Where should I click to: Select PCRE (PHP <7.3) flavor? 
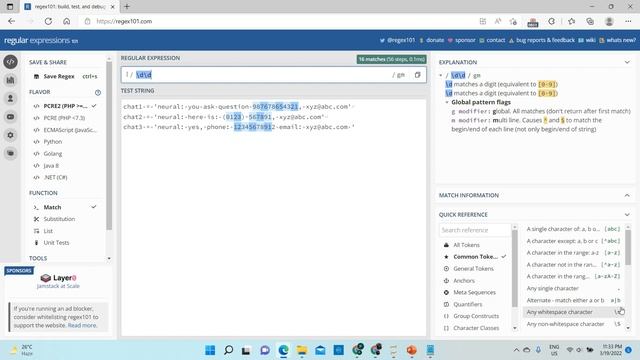pos(65,118)
